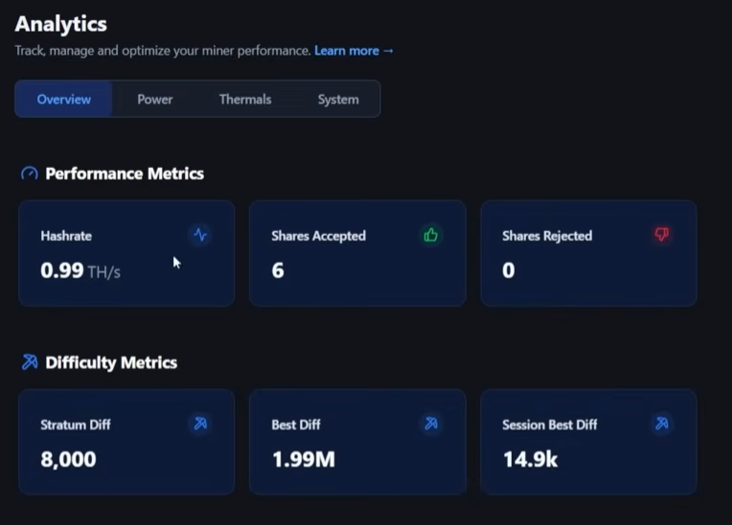Screen dimensions: 732x525
Task: Click the Shares Rejected count of 0
Action: (508, 270)
